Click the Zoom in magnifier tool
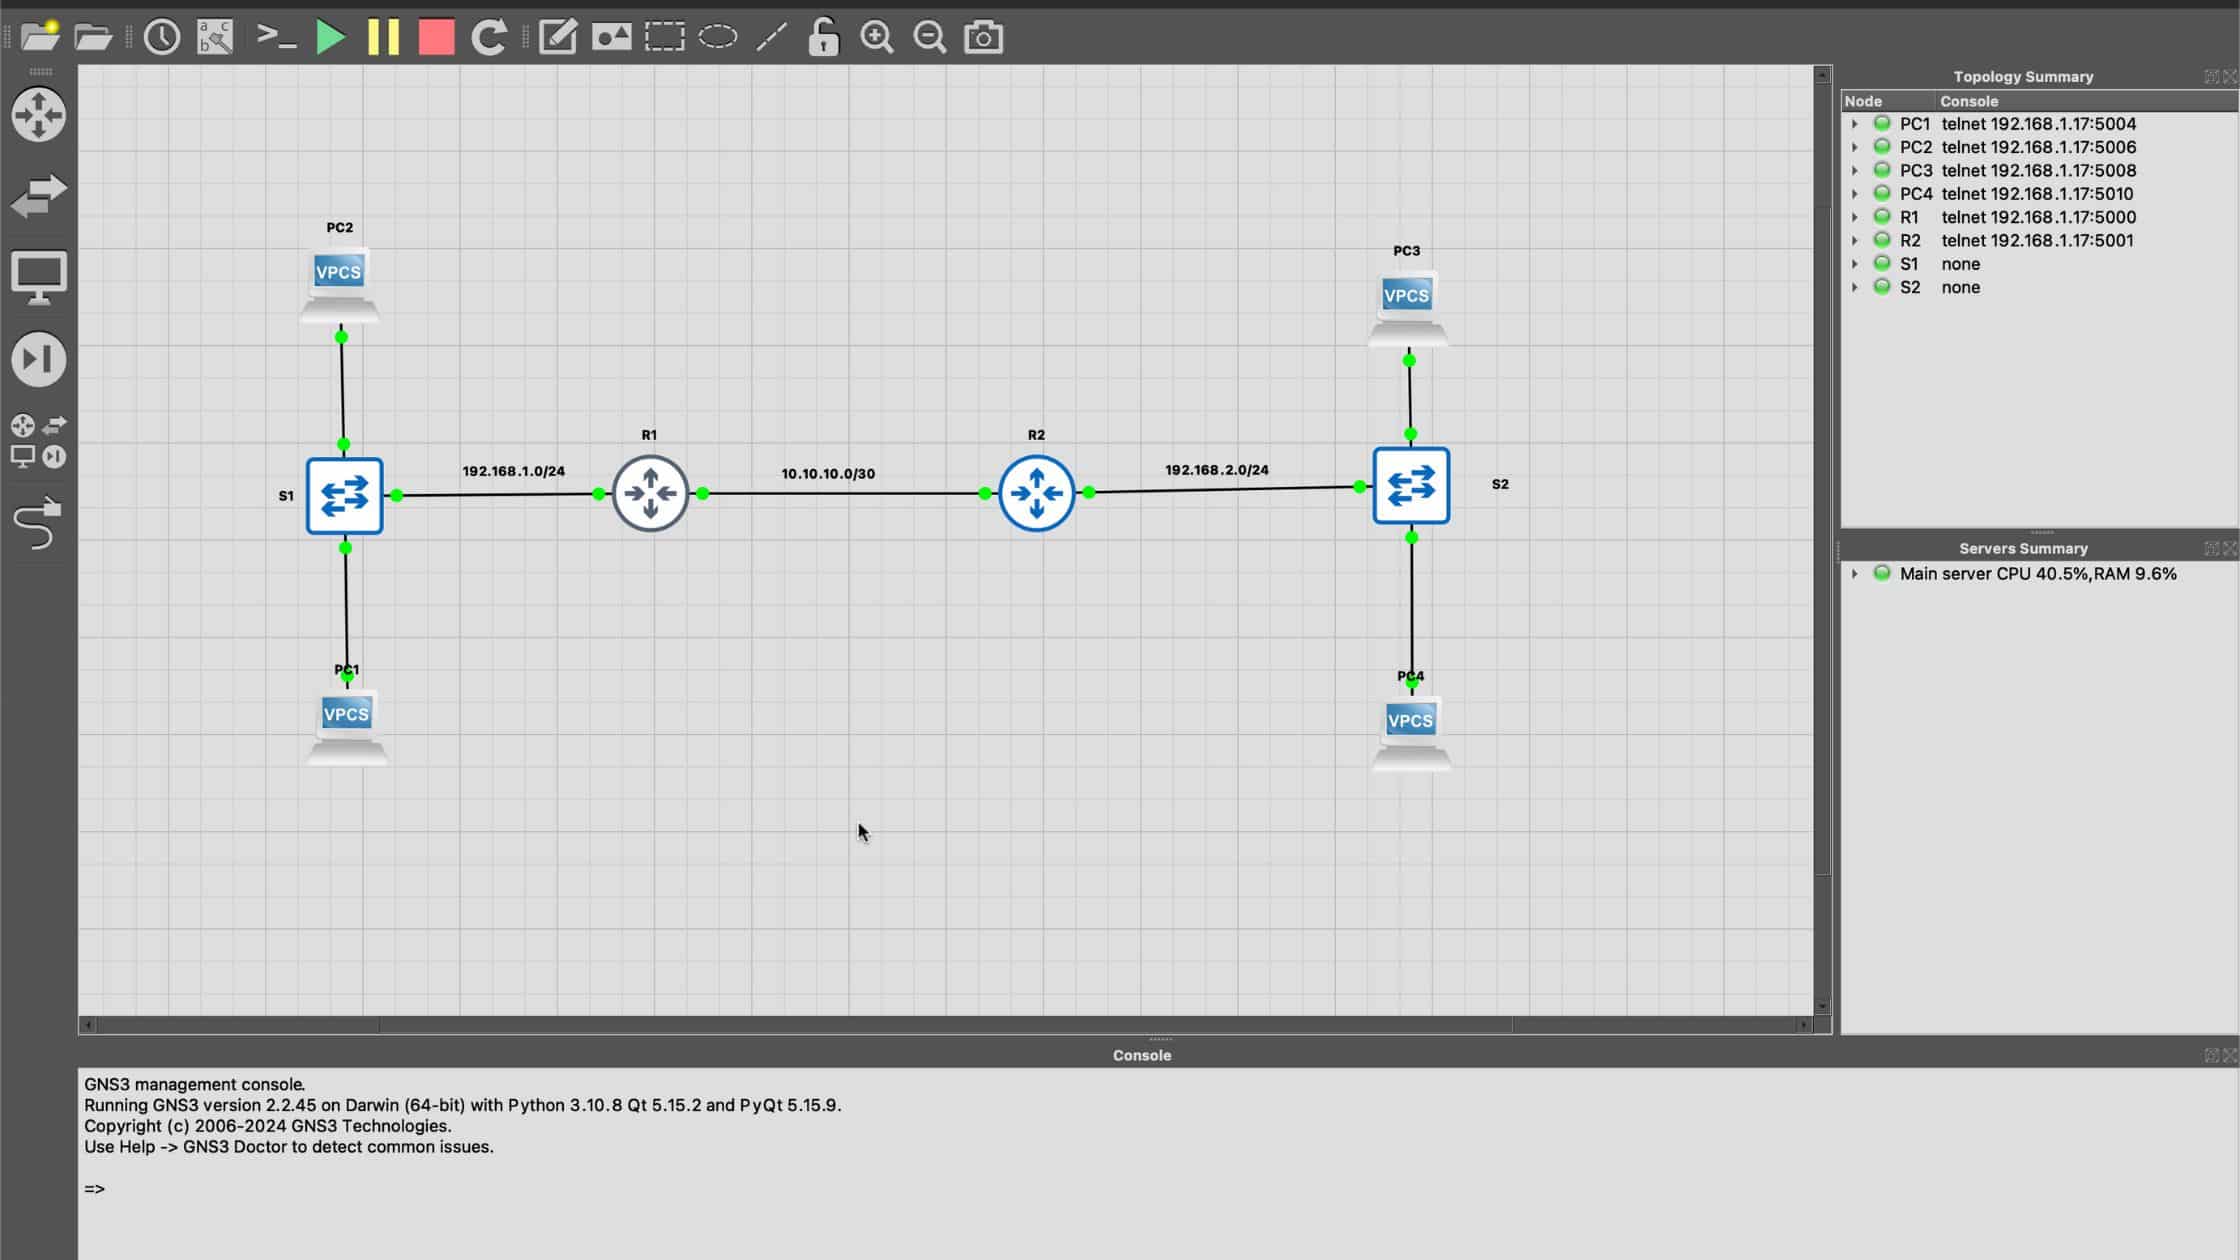 877,35
